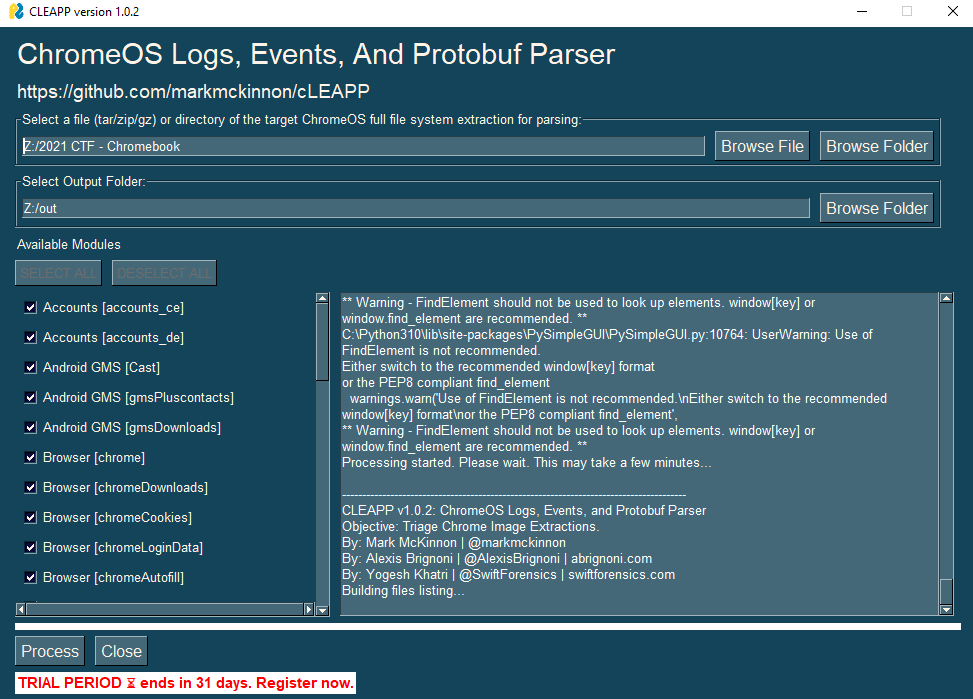
Task: Click Browse Folder for output folder
Action: [x=876, y=208]
